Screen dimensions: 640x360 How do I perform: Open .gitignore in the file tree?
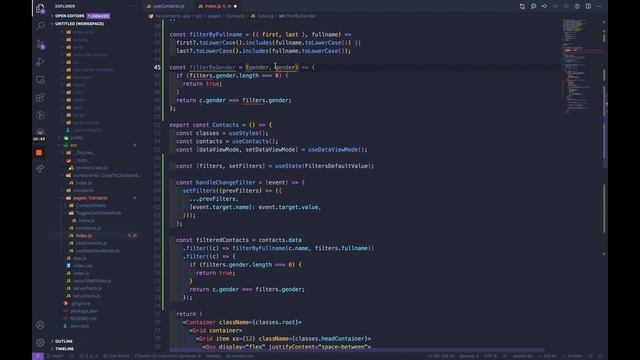click(80, 304)
